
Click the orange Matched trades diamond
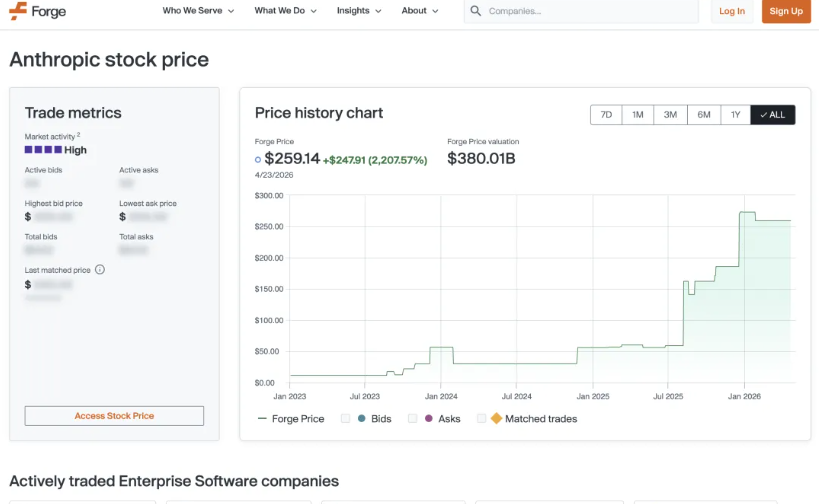click(x=496, y=418)
